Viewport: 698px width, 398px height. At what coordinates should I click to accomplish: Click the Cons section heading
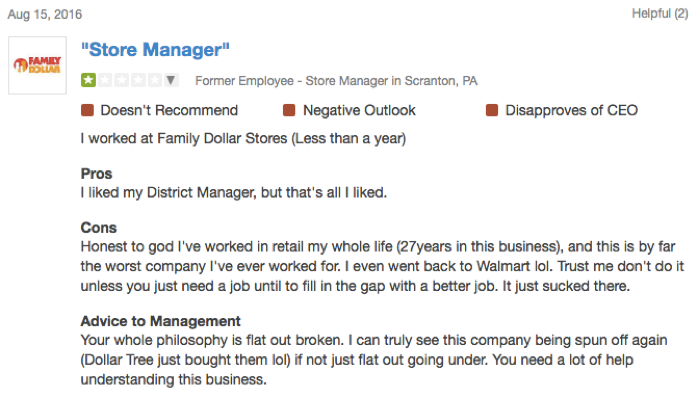(x=98, y=227)
